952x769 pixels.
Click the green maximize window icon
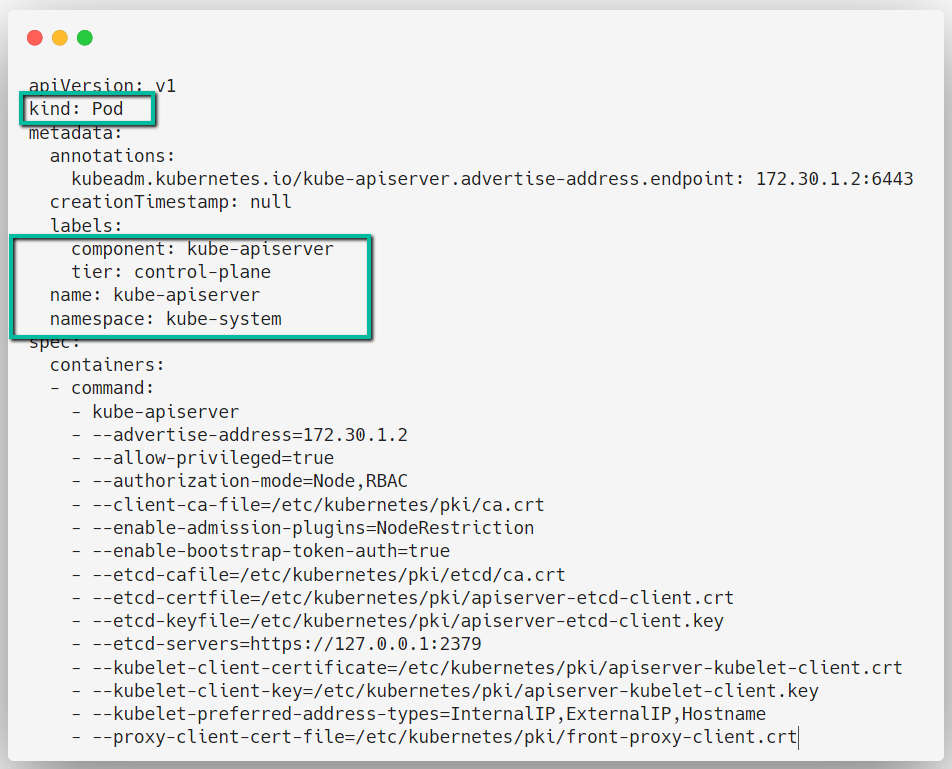(x=86, y=37)
